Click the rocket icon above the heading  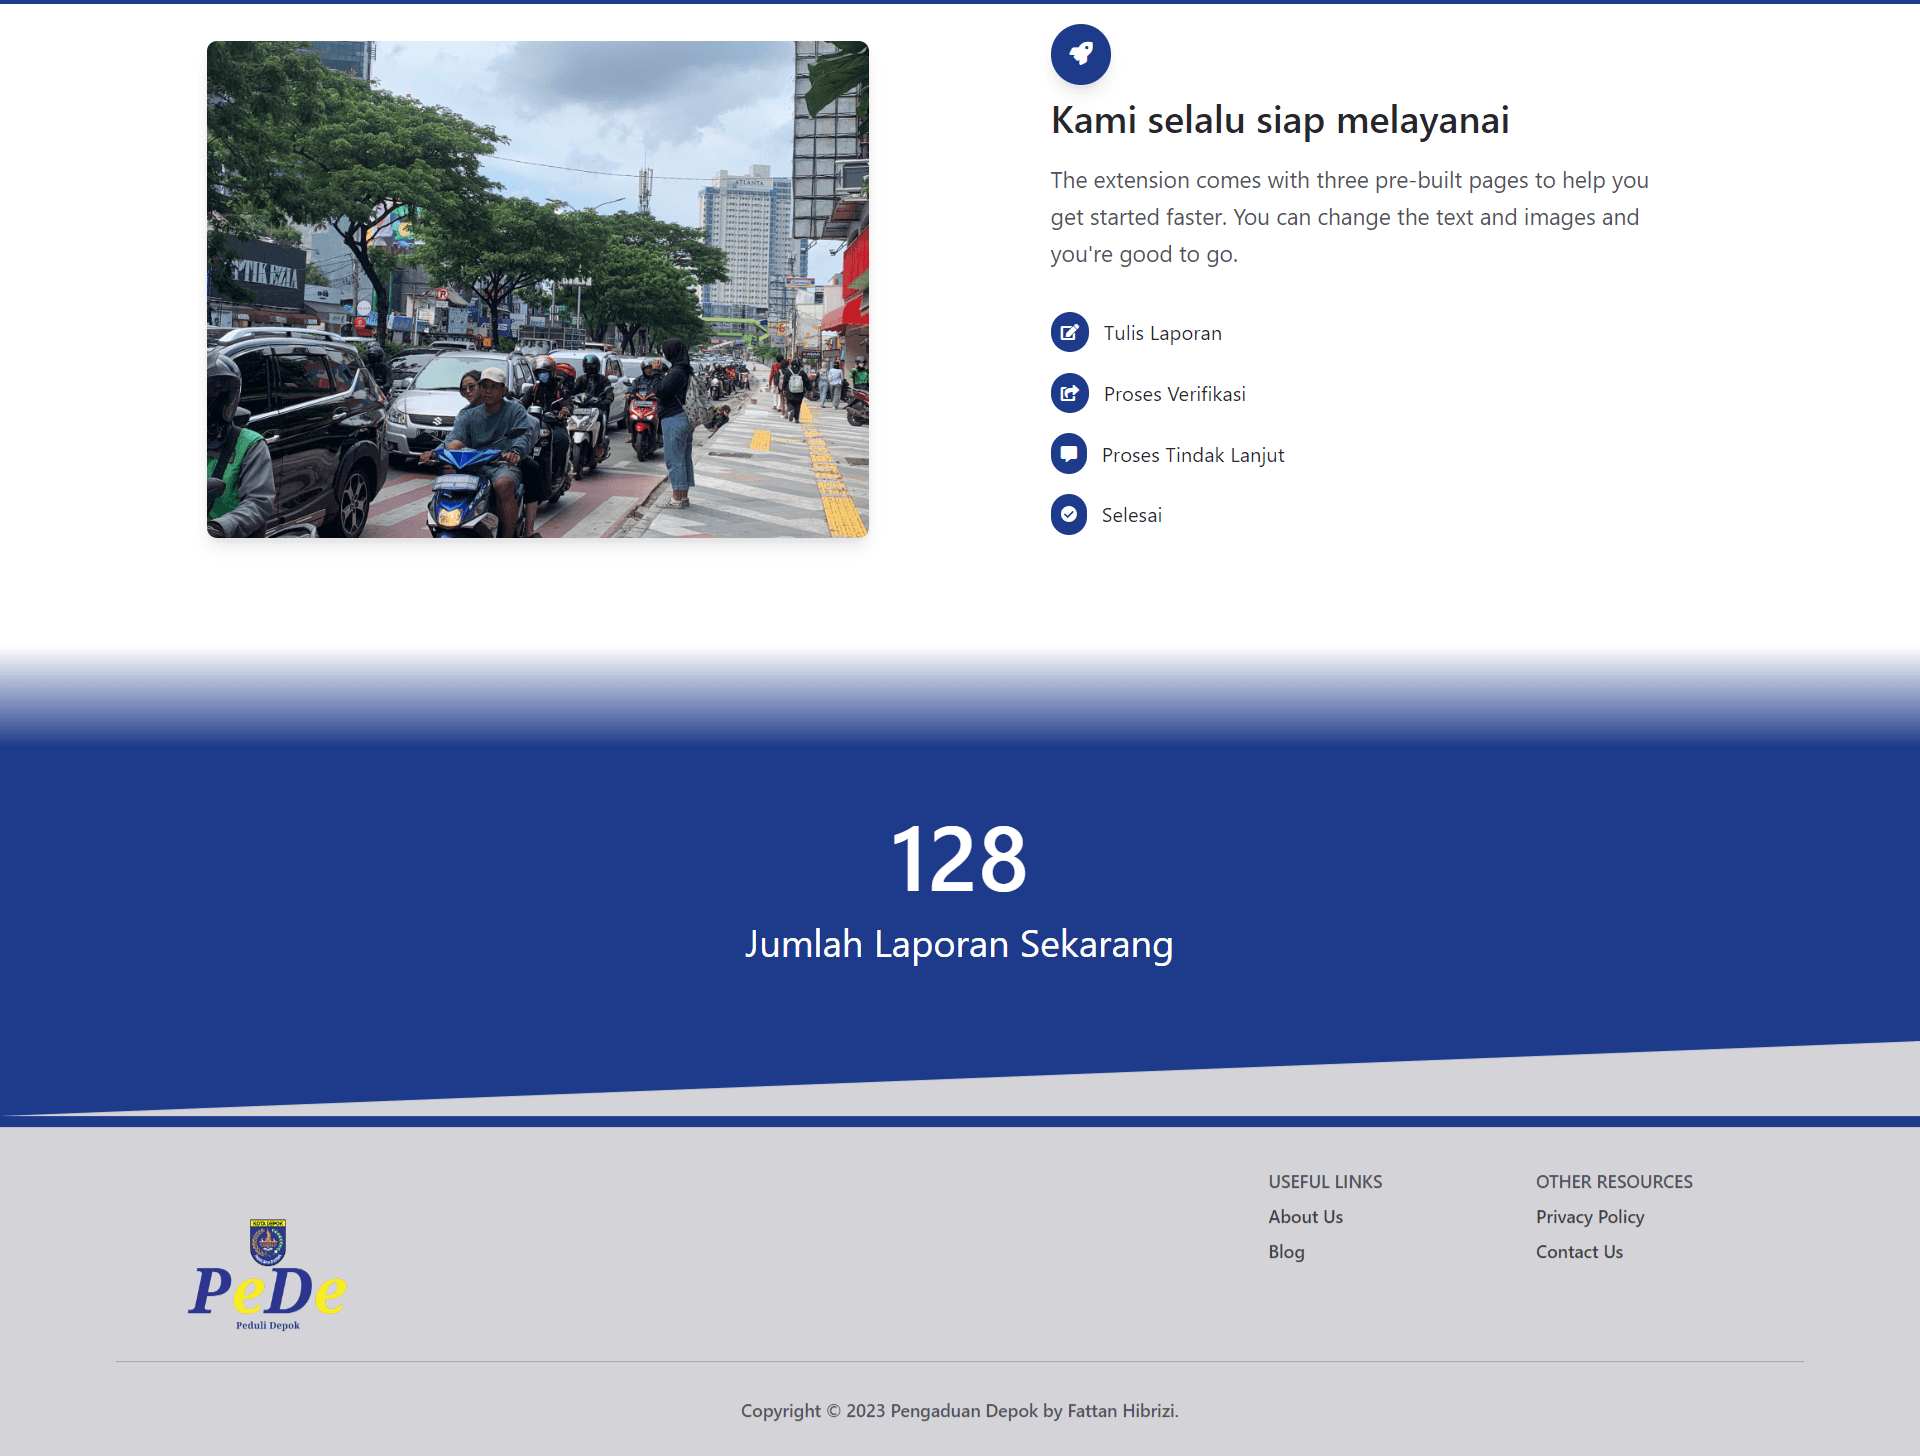pos(1080,54)
